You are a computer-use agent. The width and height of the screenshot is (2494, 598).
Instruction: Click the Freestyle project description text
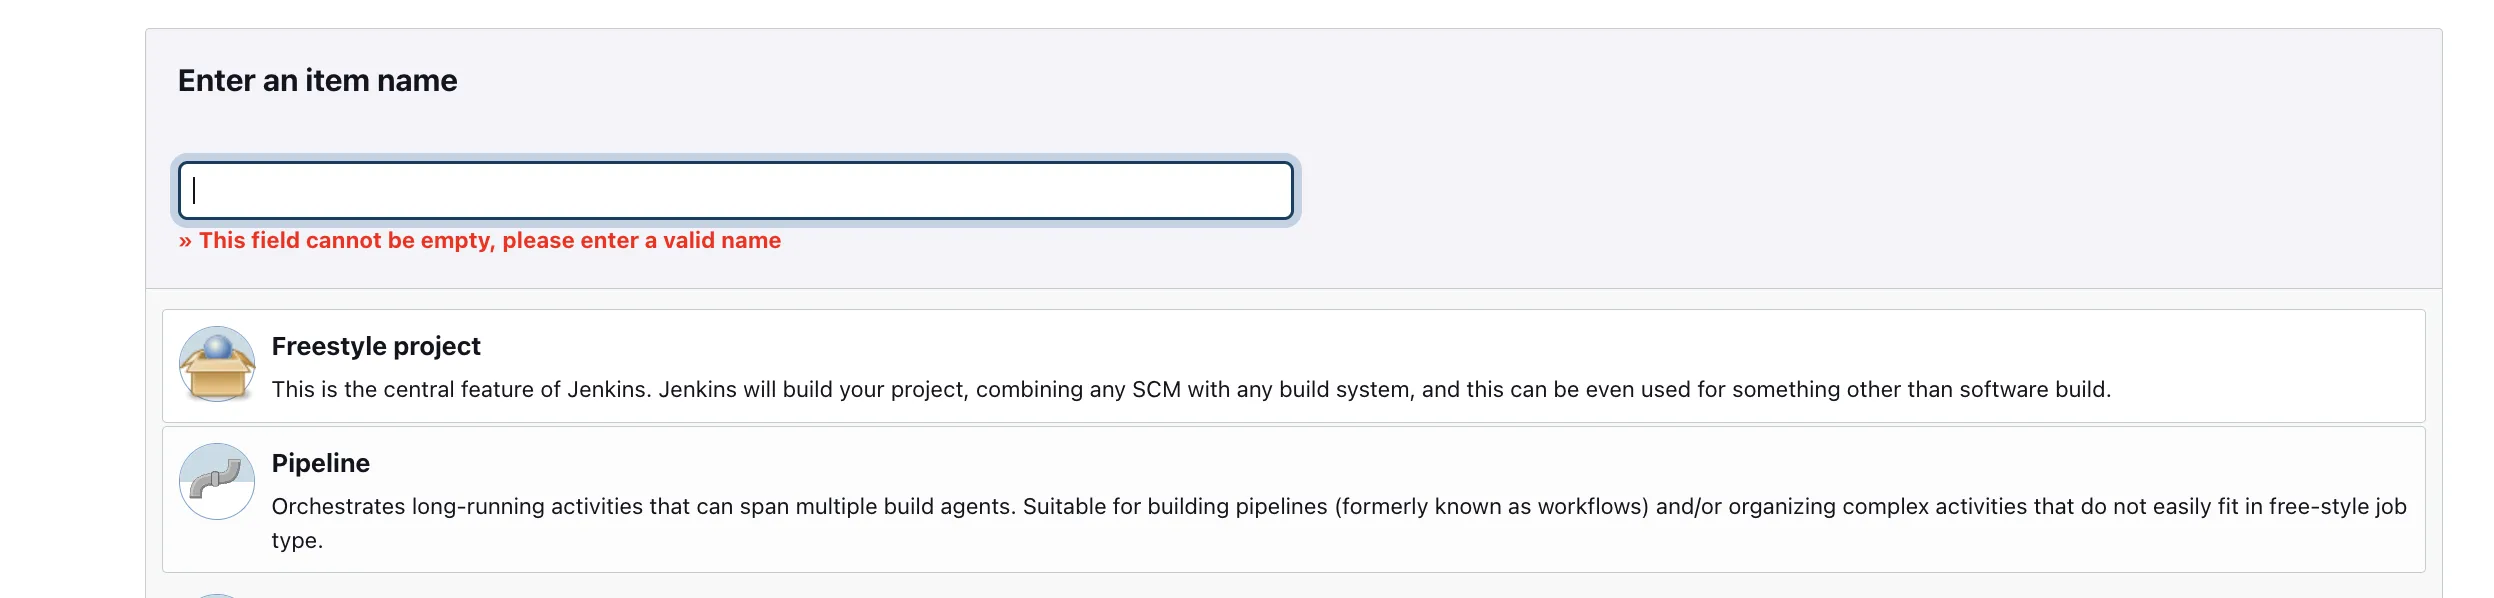[x=1190, y=389]
